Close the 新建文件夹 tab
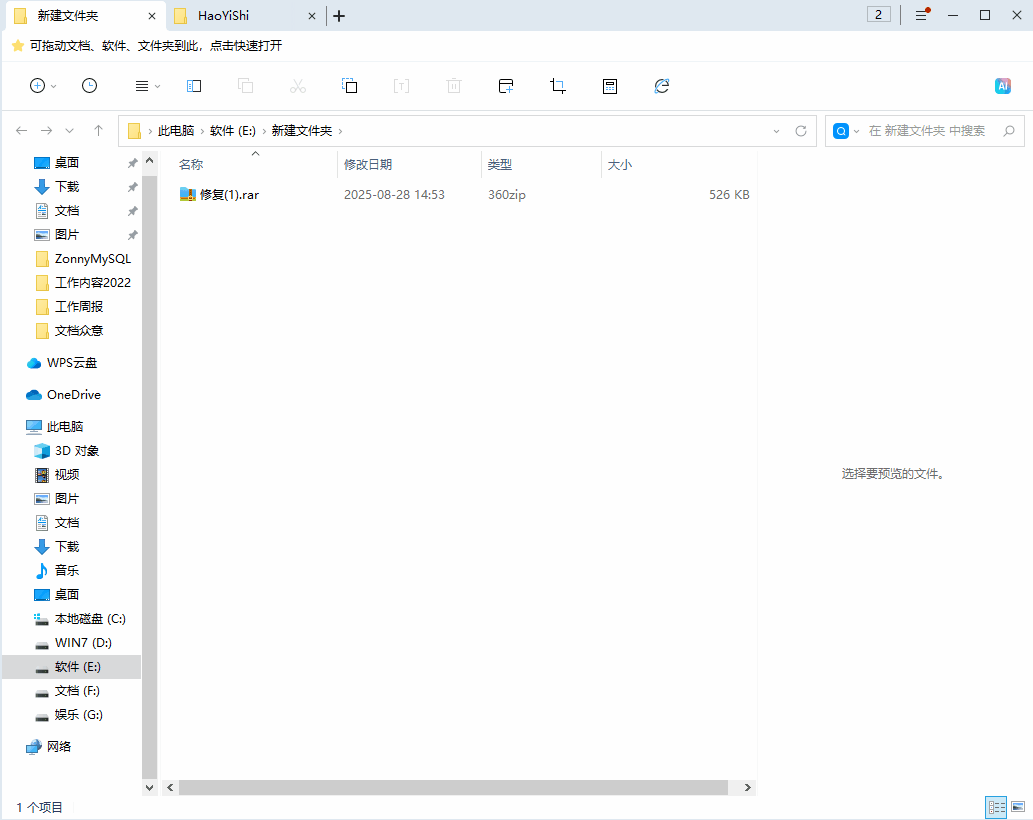The image size is (1033, 820). coord(152,16)
